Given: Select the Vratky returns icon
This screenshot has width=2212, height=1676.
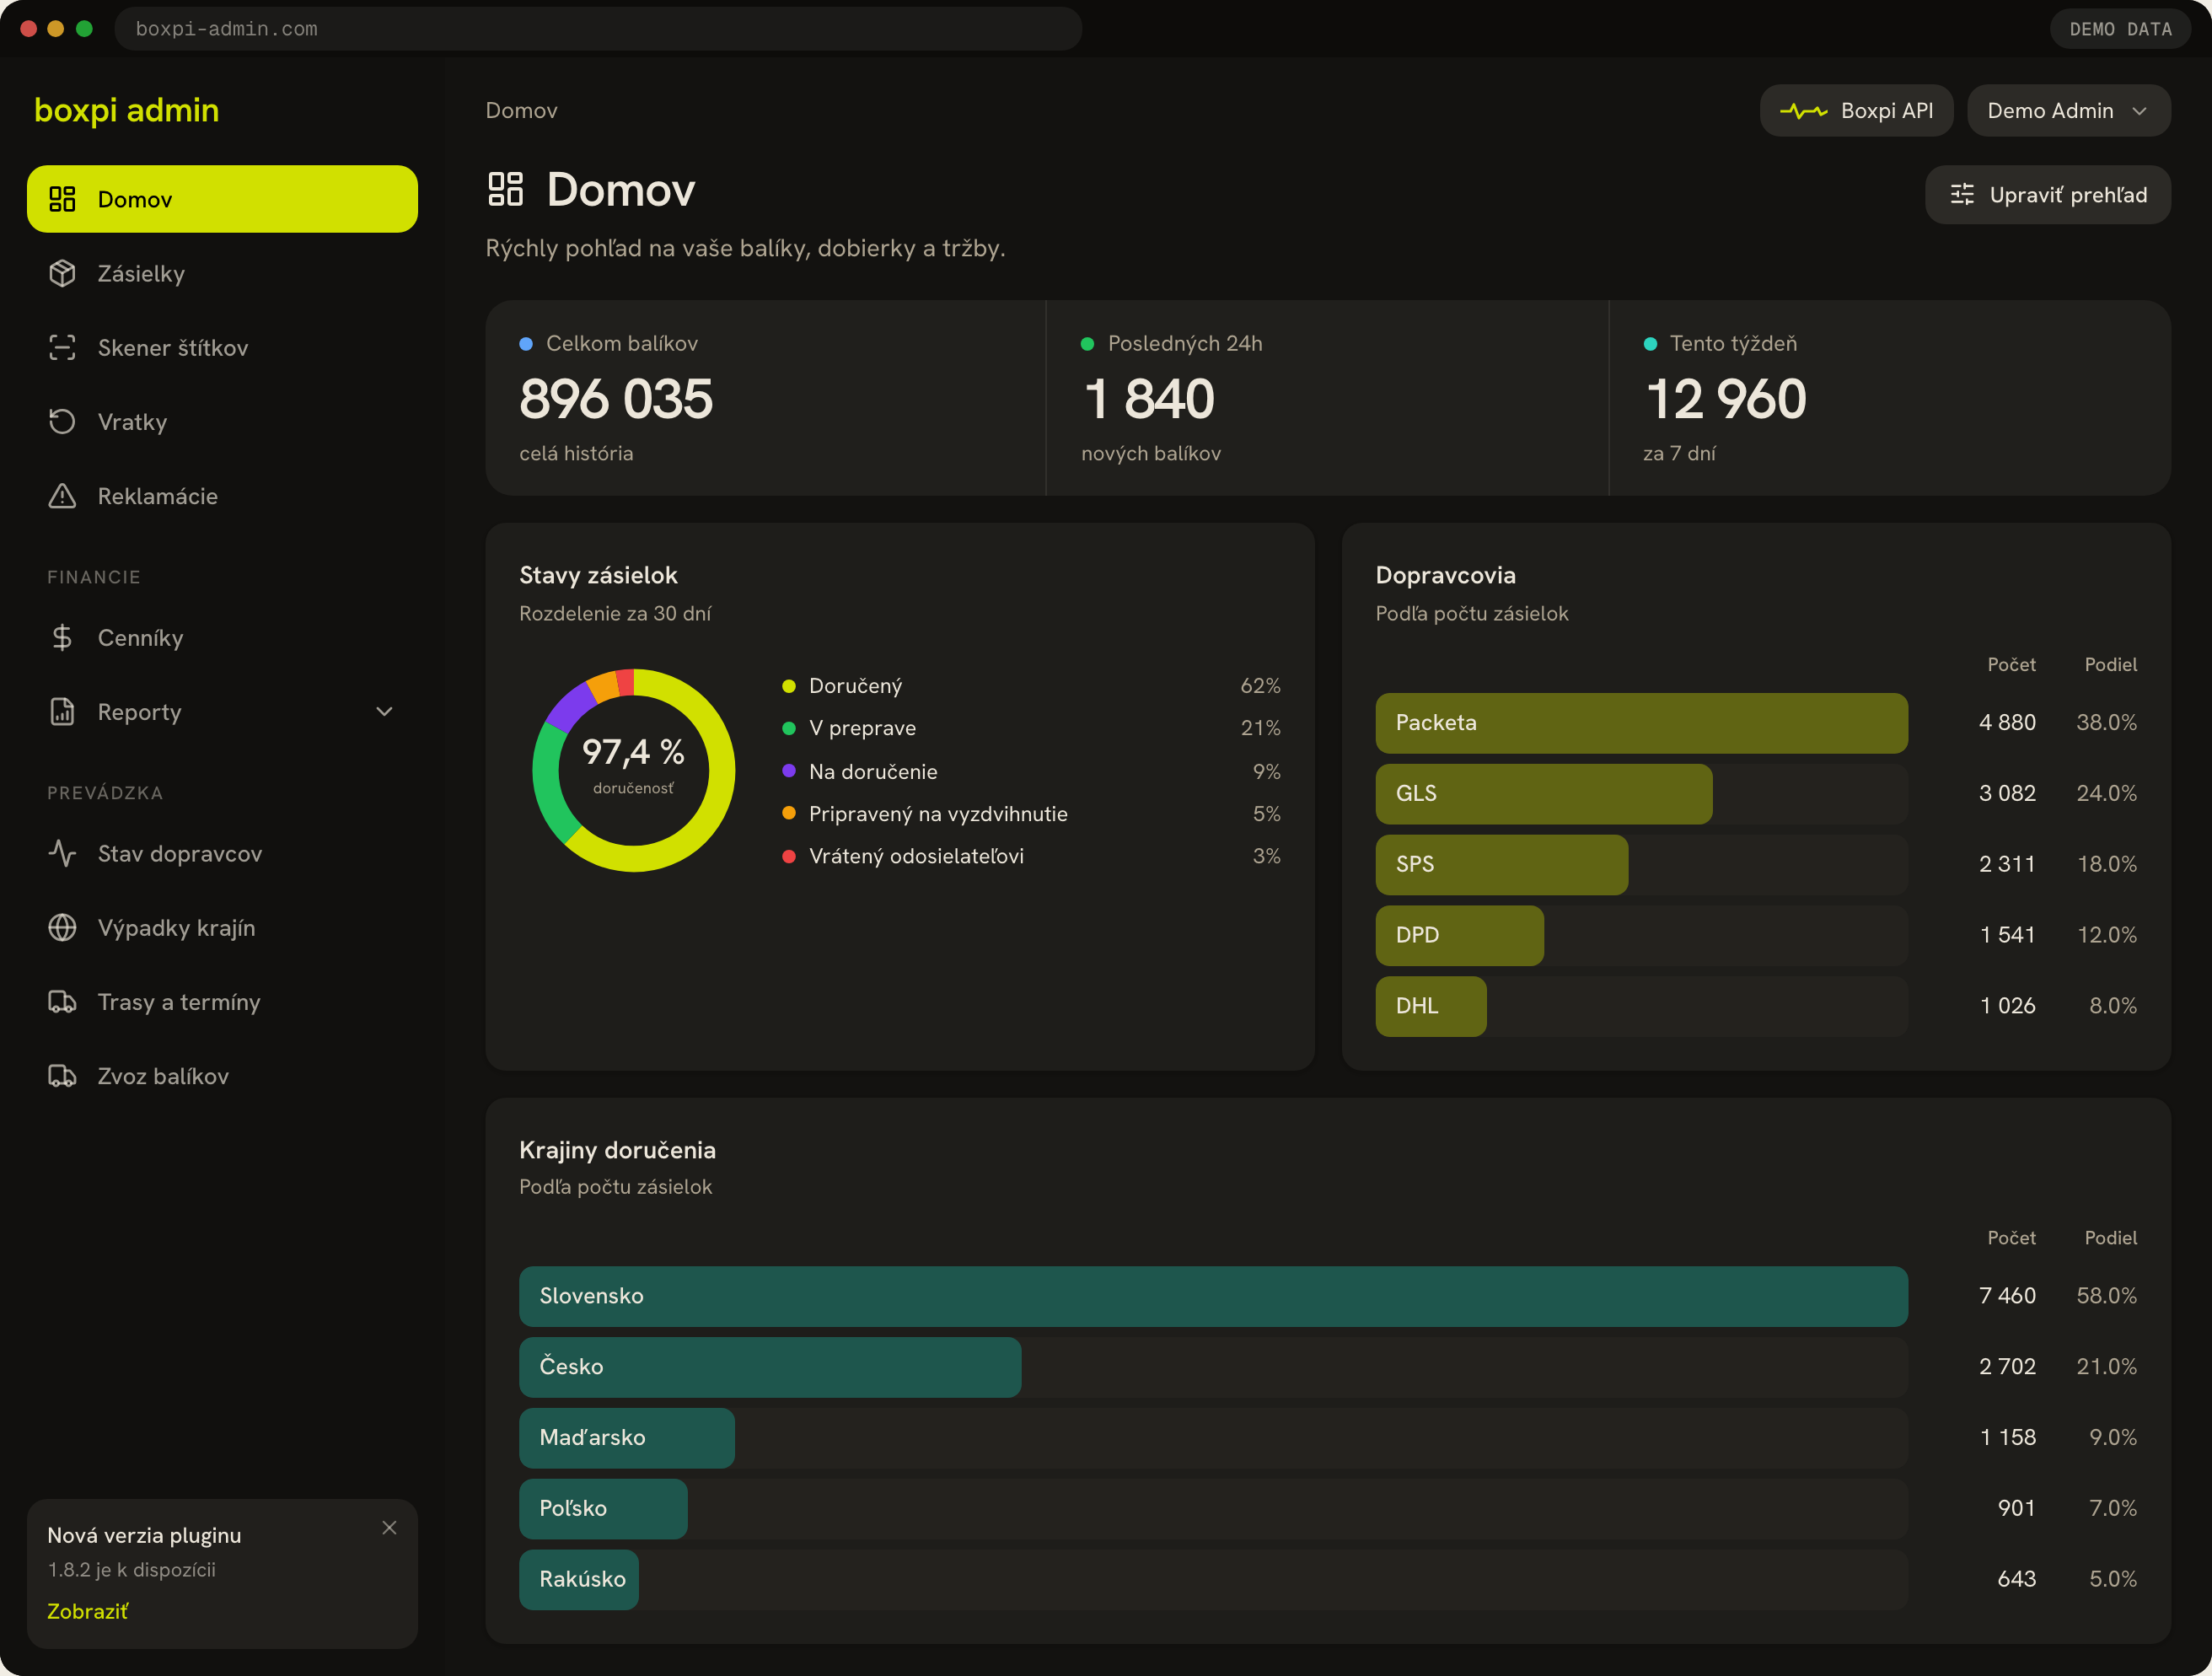Looking at the screenshot, I should pos(62,421).
